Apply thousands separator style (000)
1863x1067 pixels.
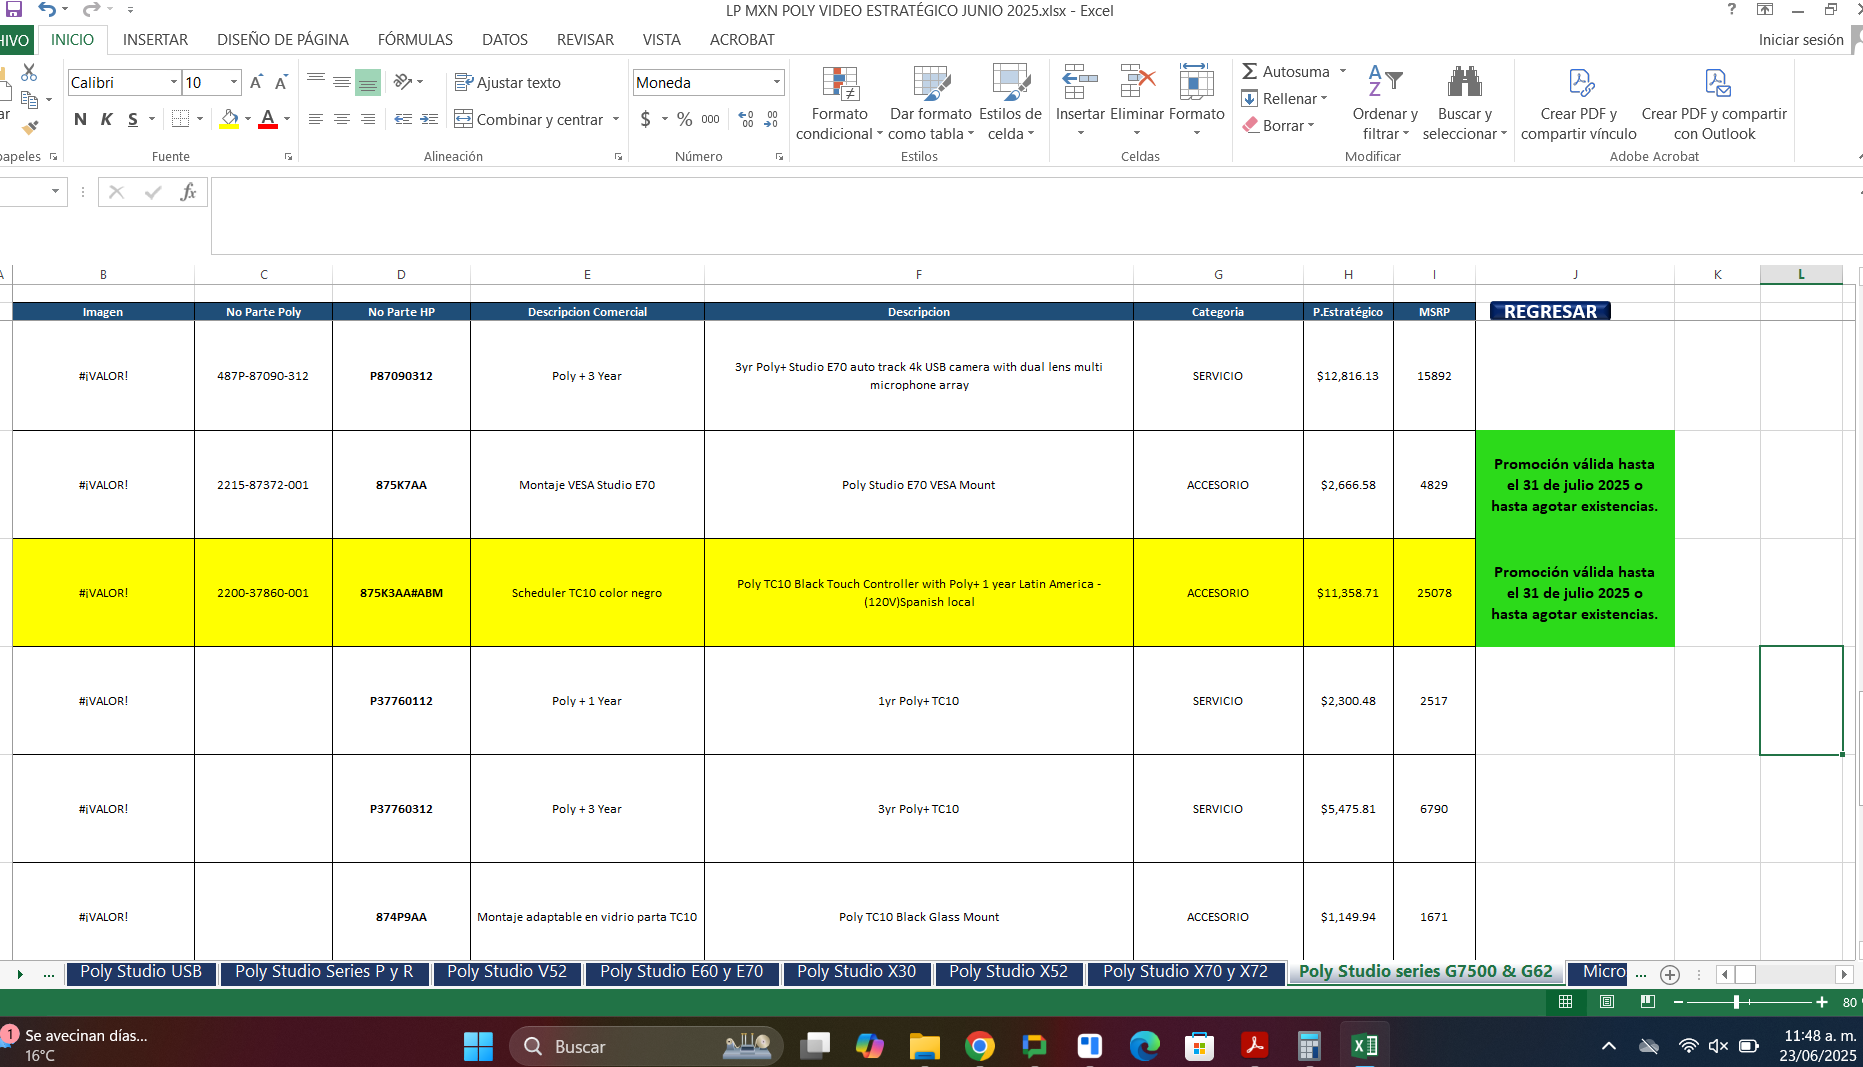point(710,119)
